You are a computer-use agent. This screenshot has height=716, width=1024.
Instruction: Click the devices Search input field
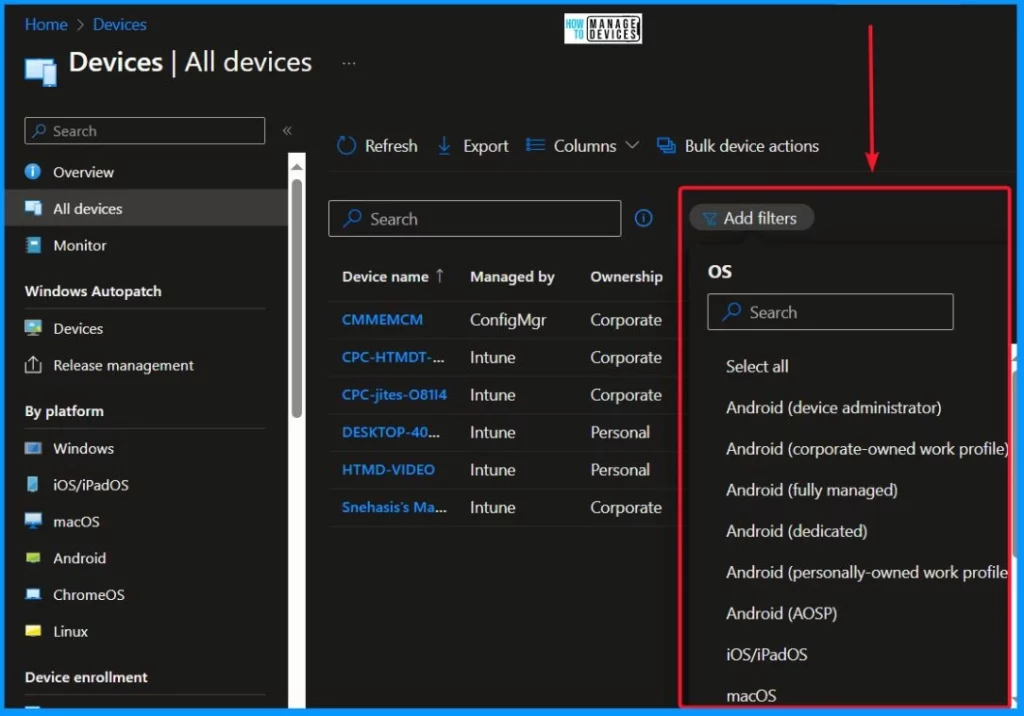tap(475, 218)
